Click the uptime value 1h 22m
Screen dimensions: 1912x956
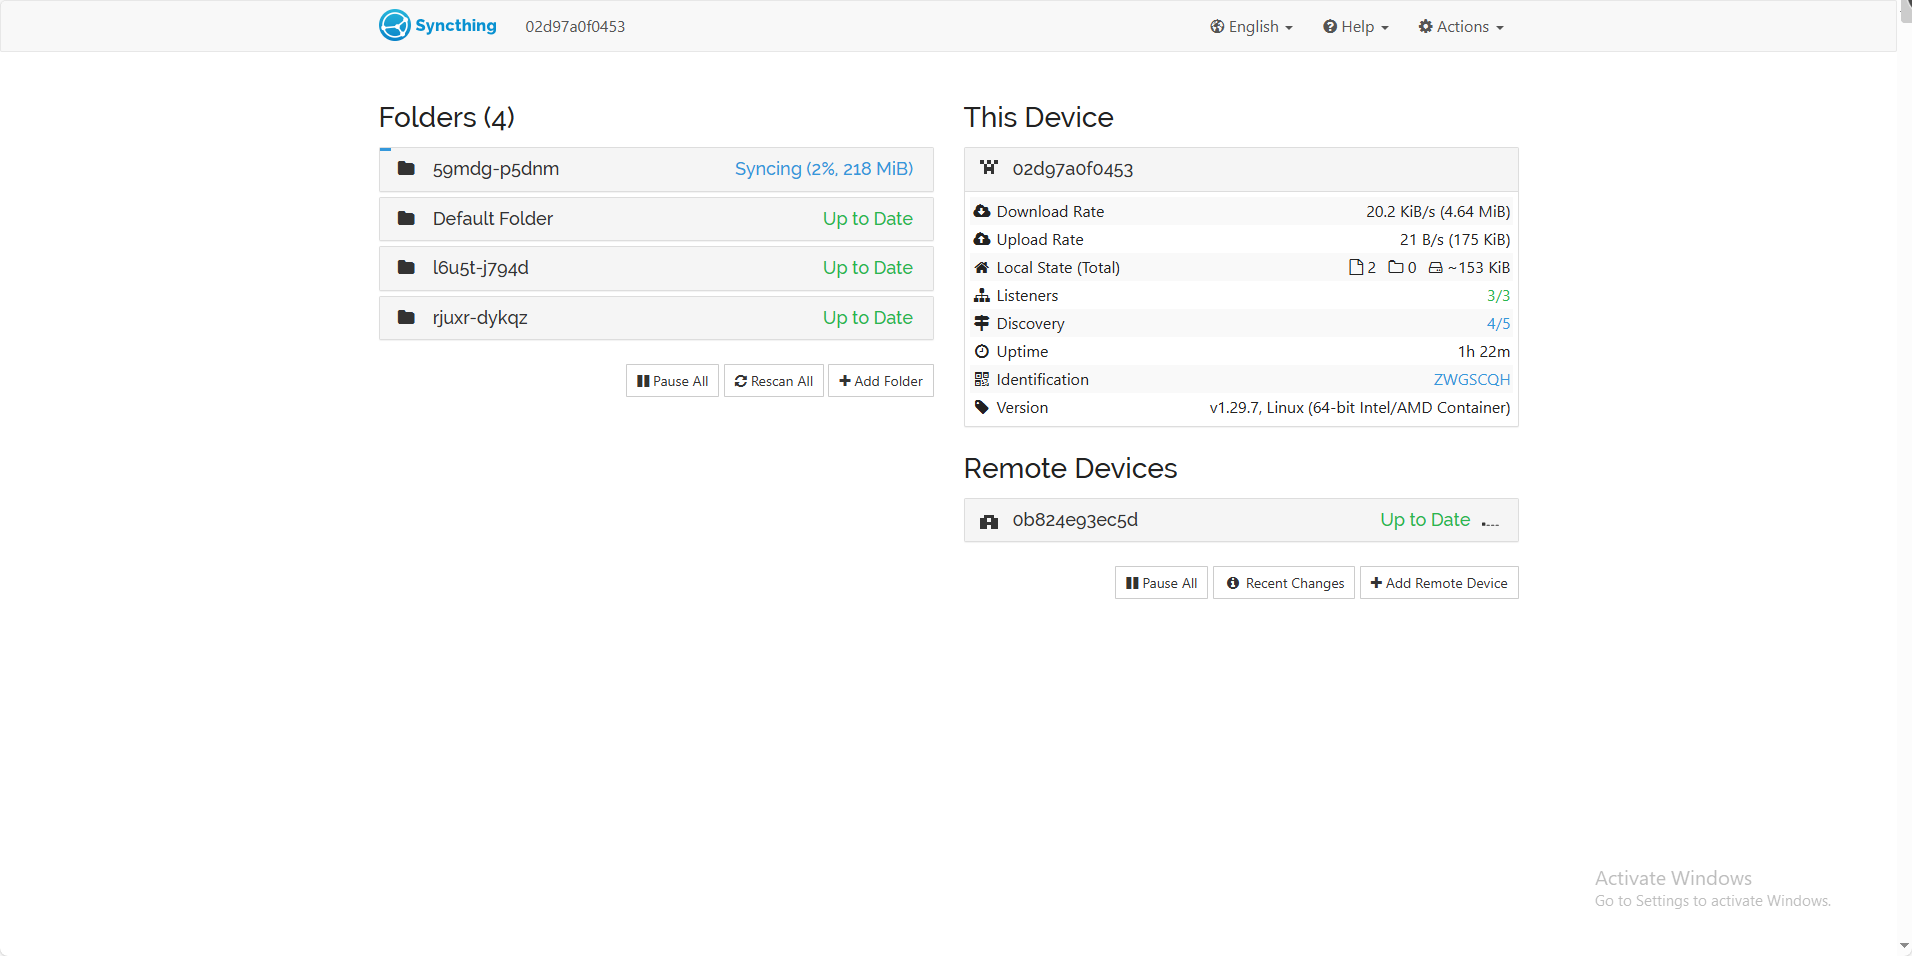1484,351
